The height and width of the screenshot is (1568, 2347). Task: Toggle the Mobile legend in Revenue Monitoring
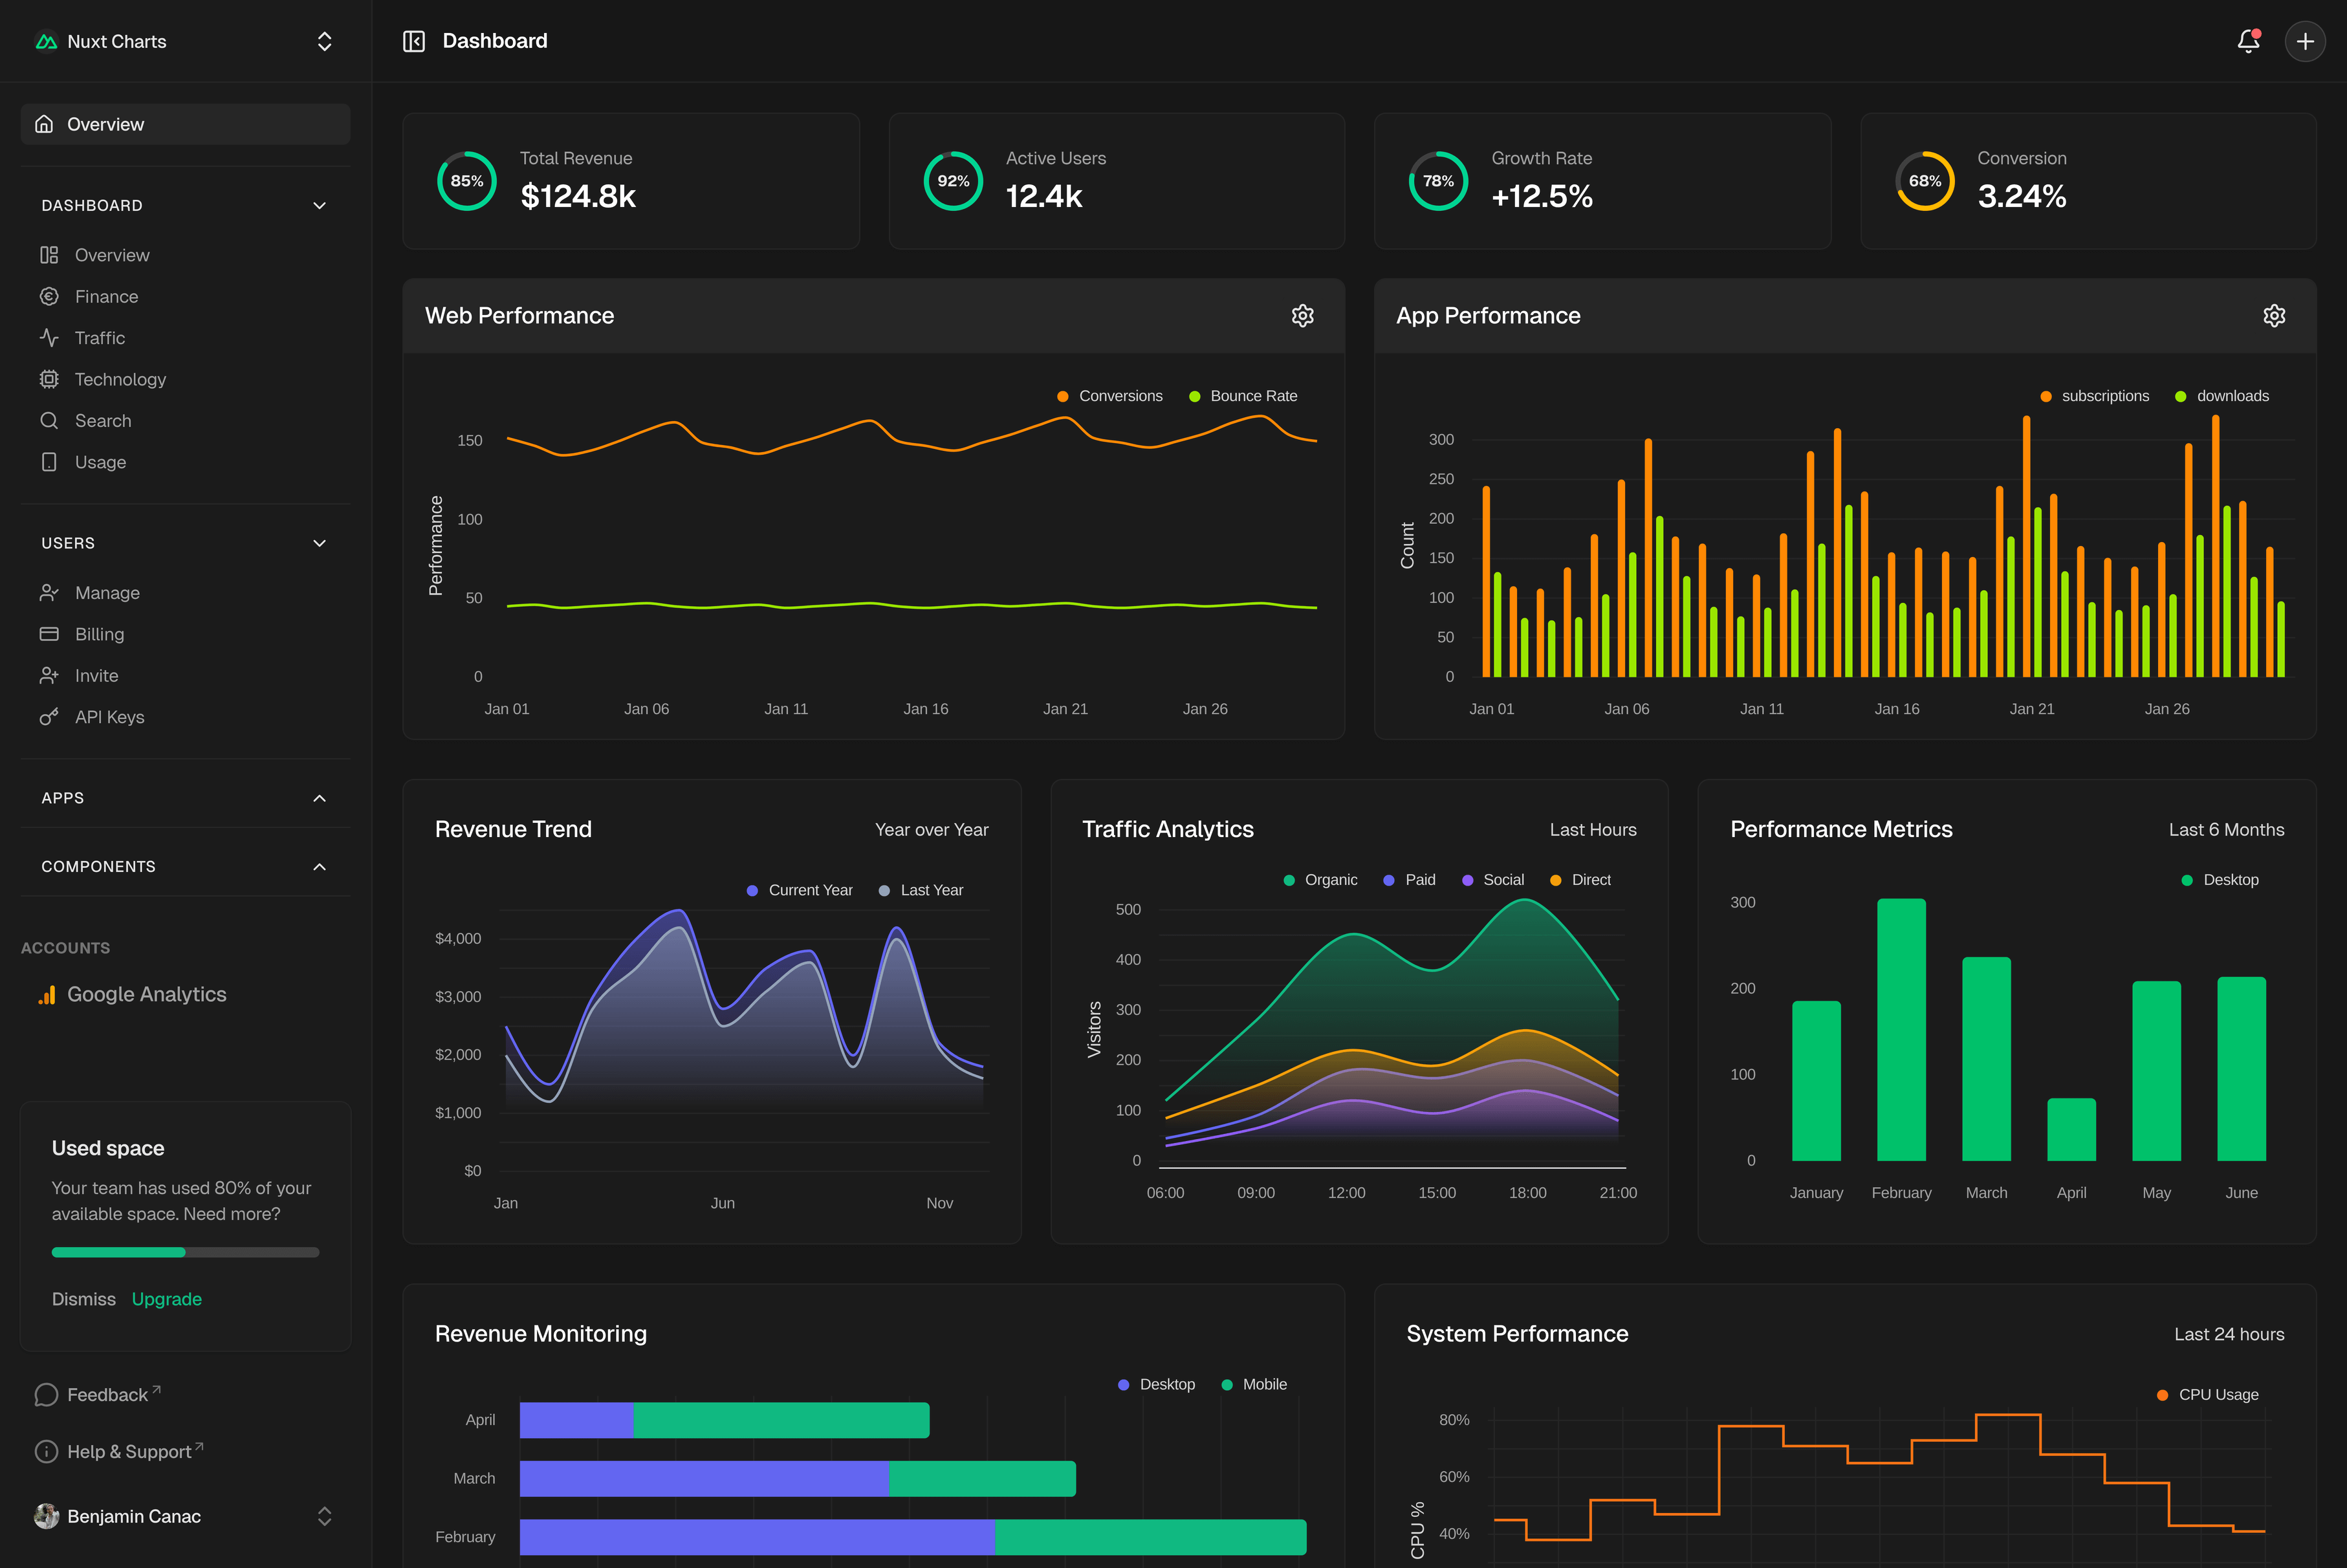tap(1255, 1384)
